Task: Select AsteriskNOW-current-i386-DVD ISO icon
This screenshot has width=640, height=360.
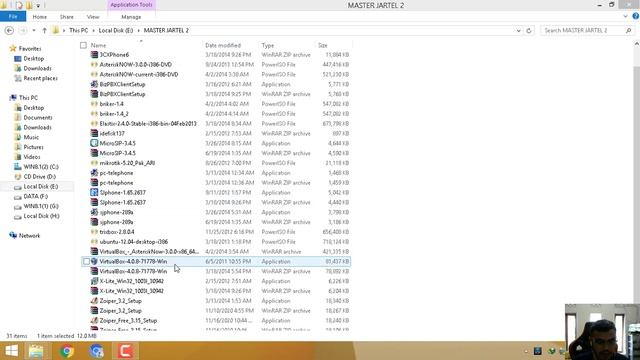Action: pos(94,74)
